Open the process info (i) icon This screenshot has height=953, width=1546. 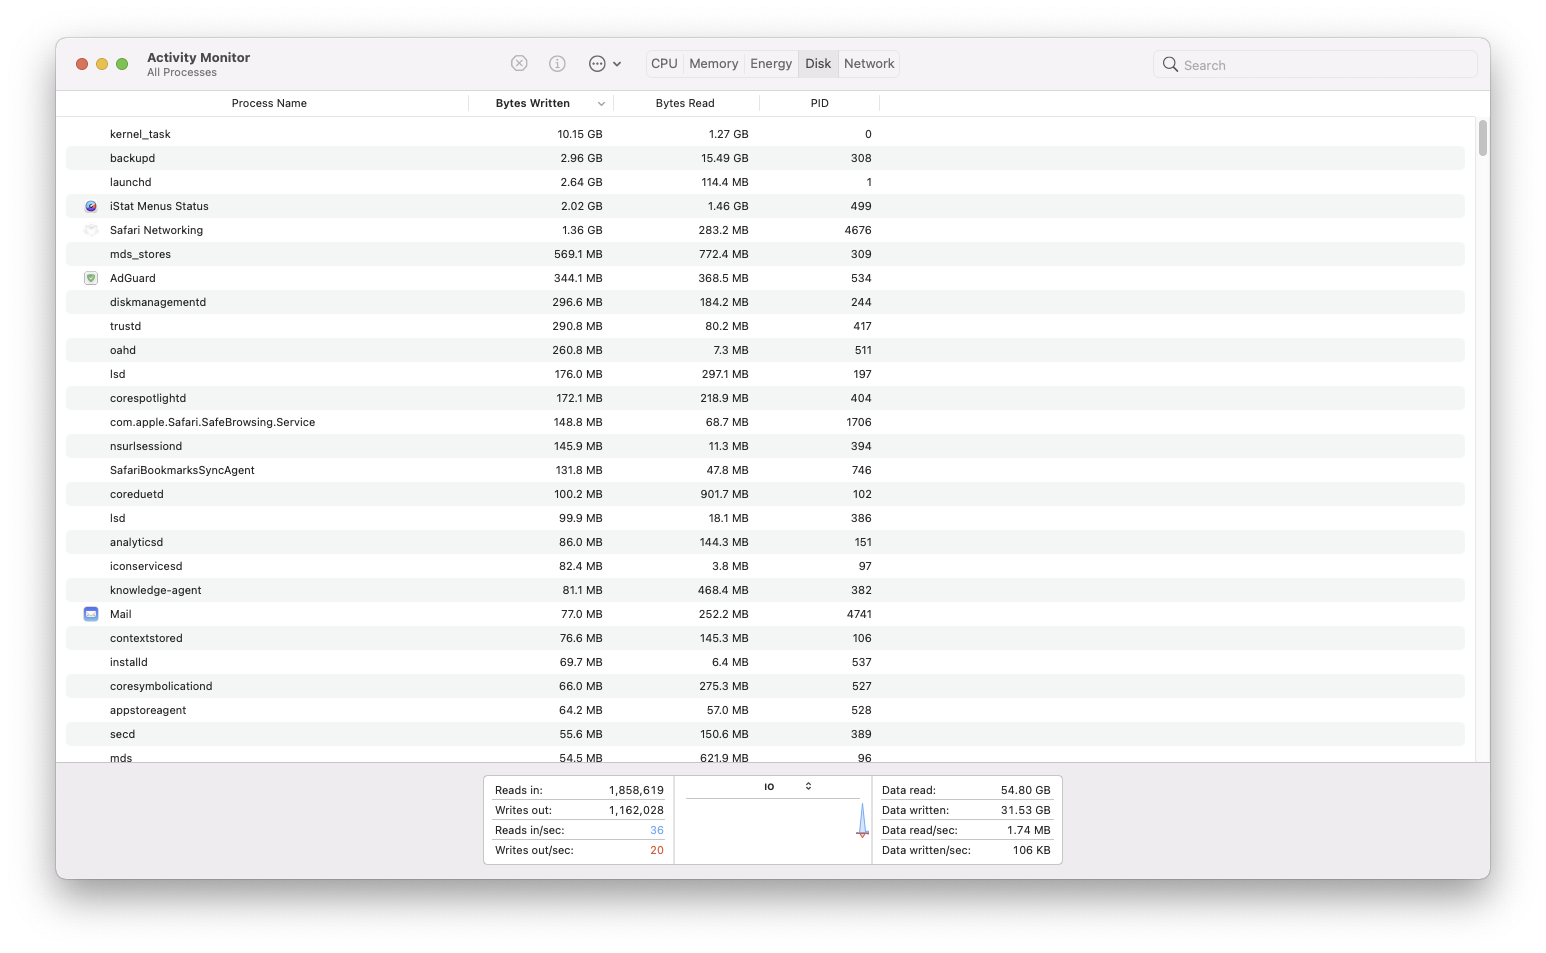557,63
